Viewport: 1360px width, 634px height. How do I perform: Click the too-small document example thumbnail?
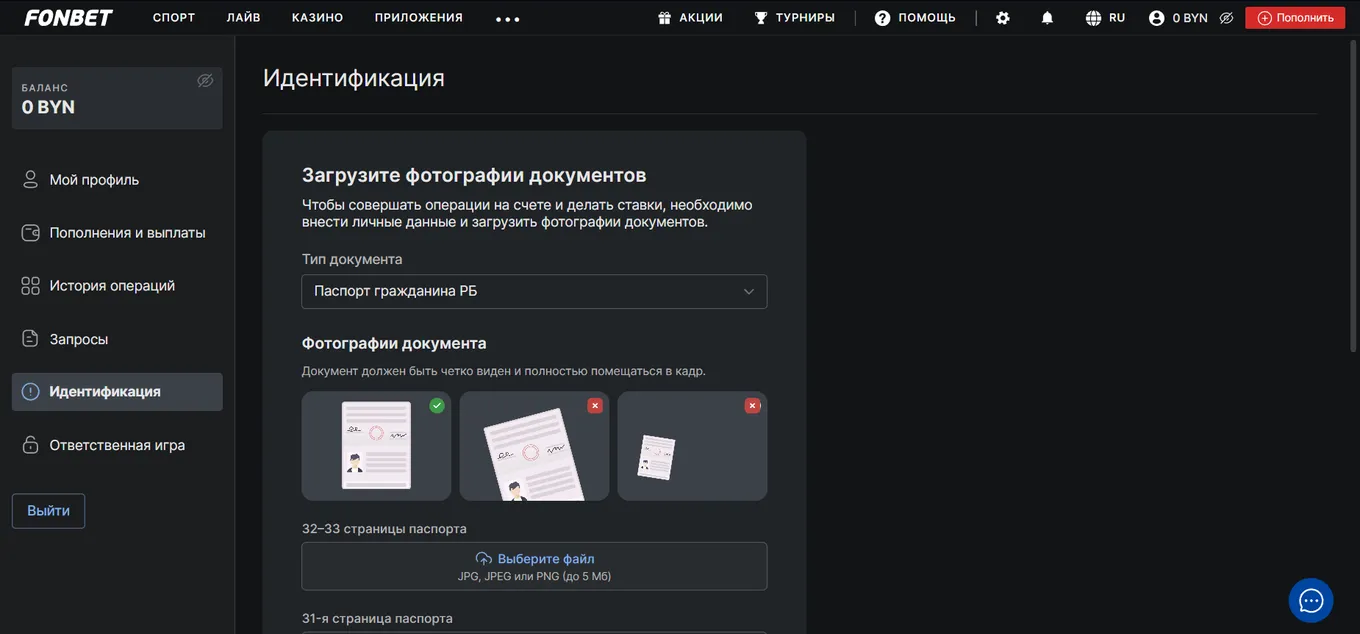click(692, 446)
